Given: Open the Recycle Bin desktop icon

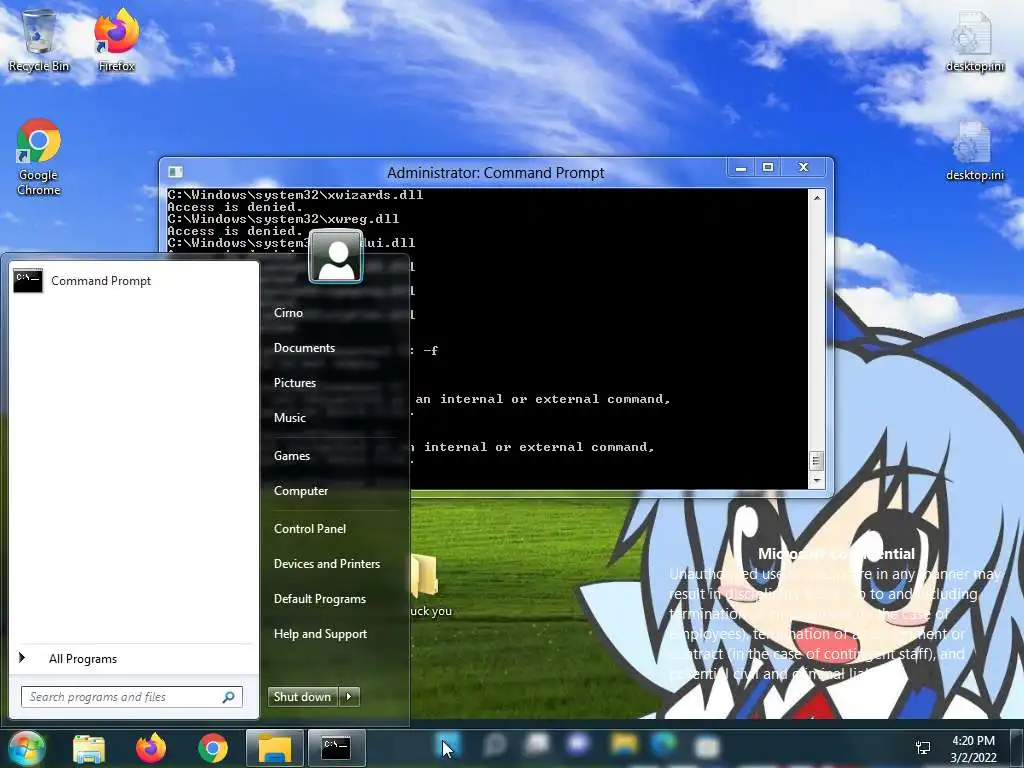Looking at the screenshot, I should (39, 40).
